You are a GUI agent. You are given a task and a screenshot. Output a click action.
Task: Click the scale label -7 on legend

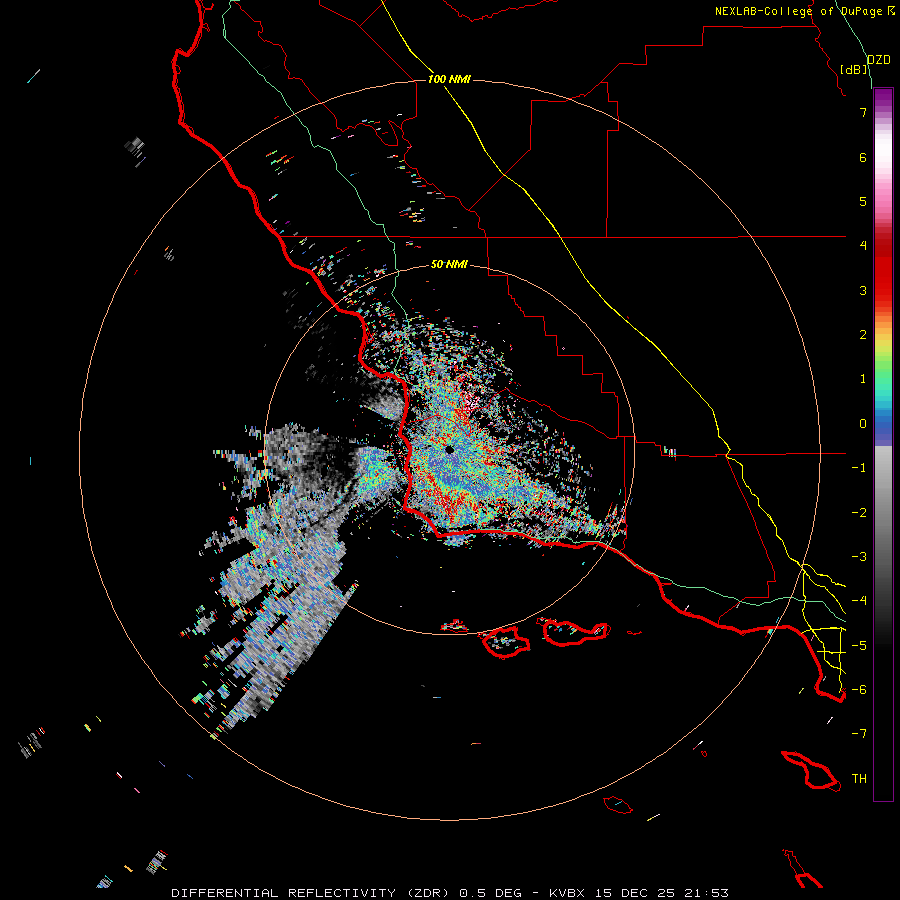tap(859, 734)
